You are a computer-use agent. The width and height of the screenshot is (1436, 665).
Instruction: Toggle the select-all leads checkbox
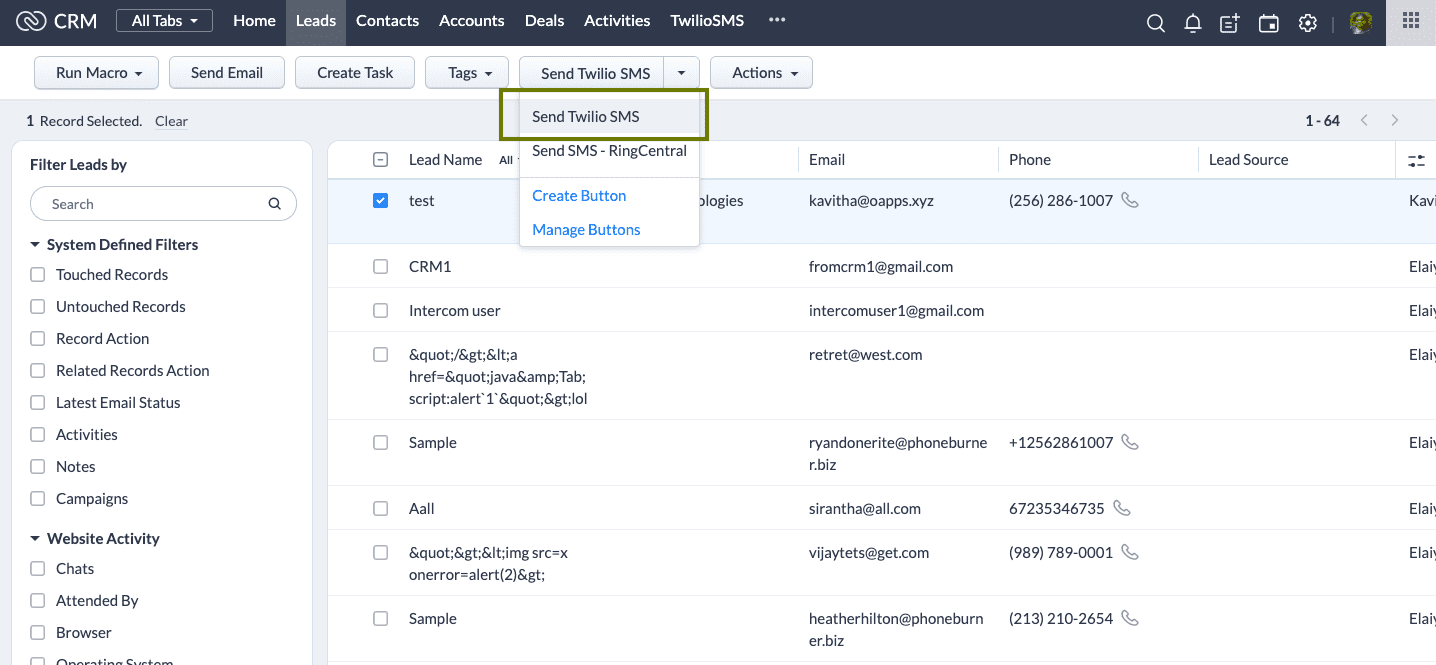pyautogui.click(x=380, y=159)
